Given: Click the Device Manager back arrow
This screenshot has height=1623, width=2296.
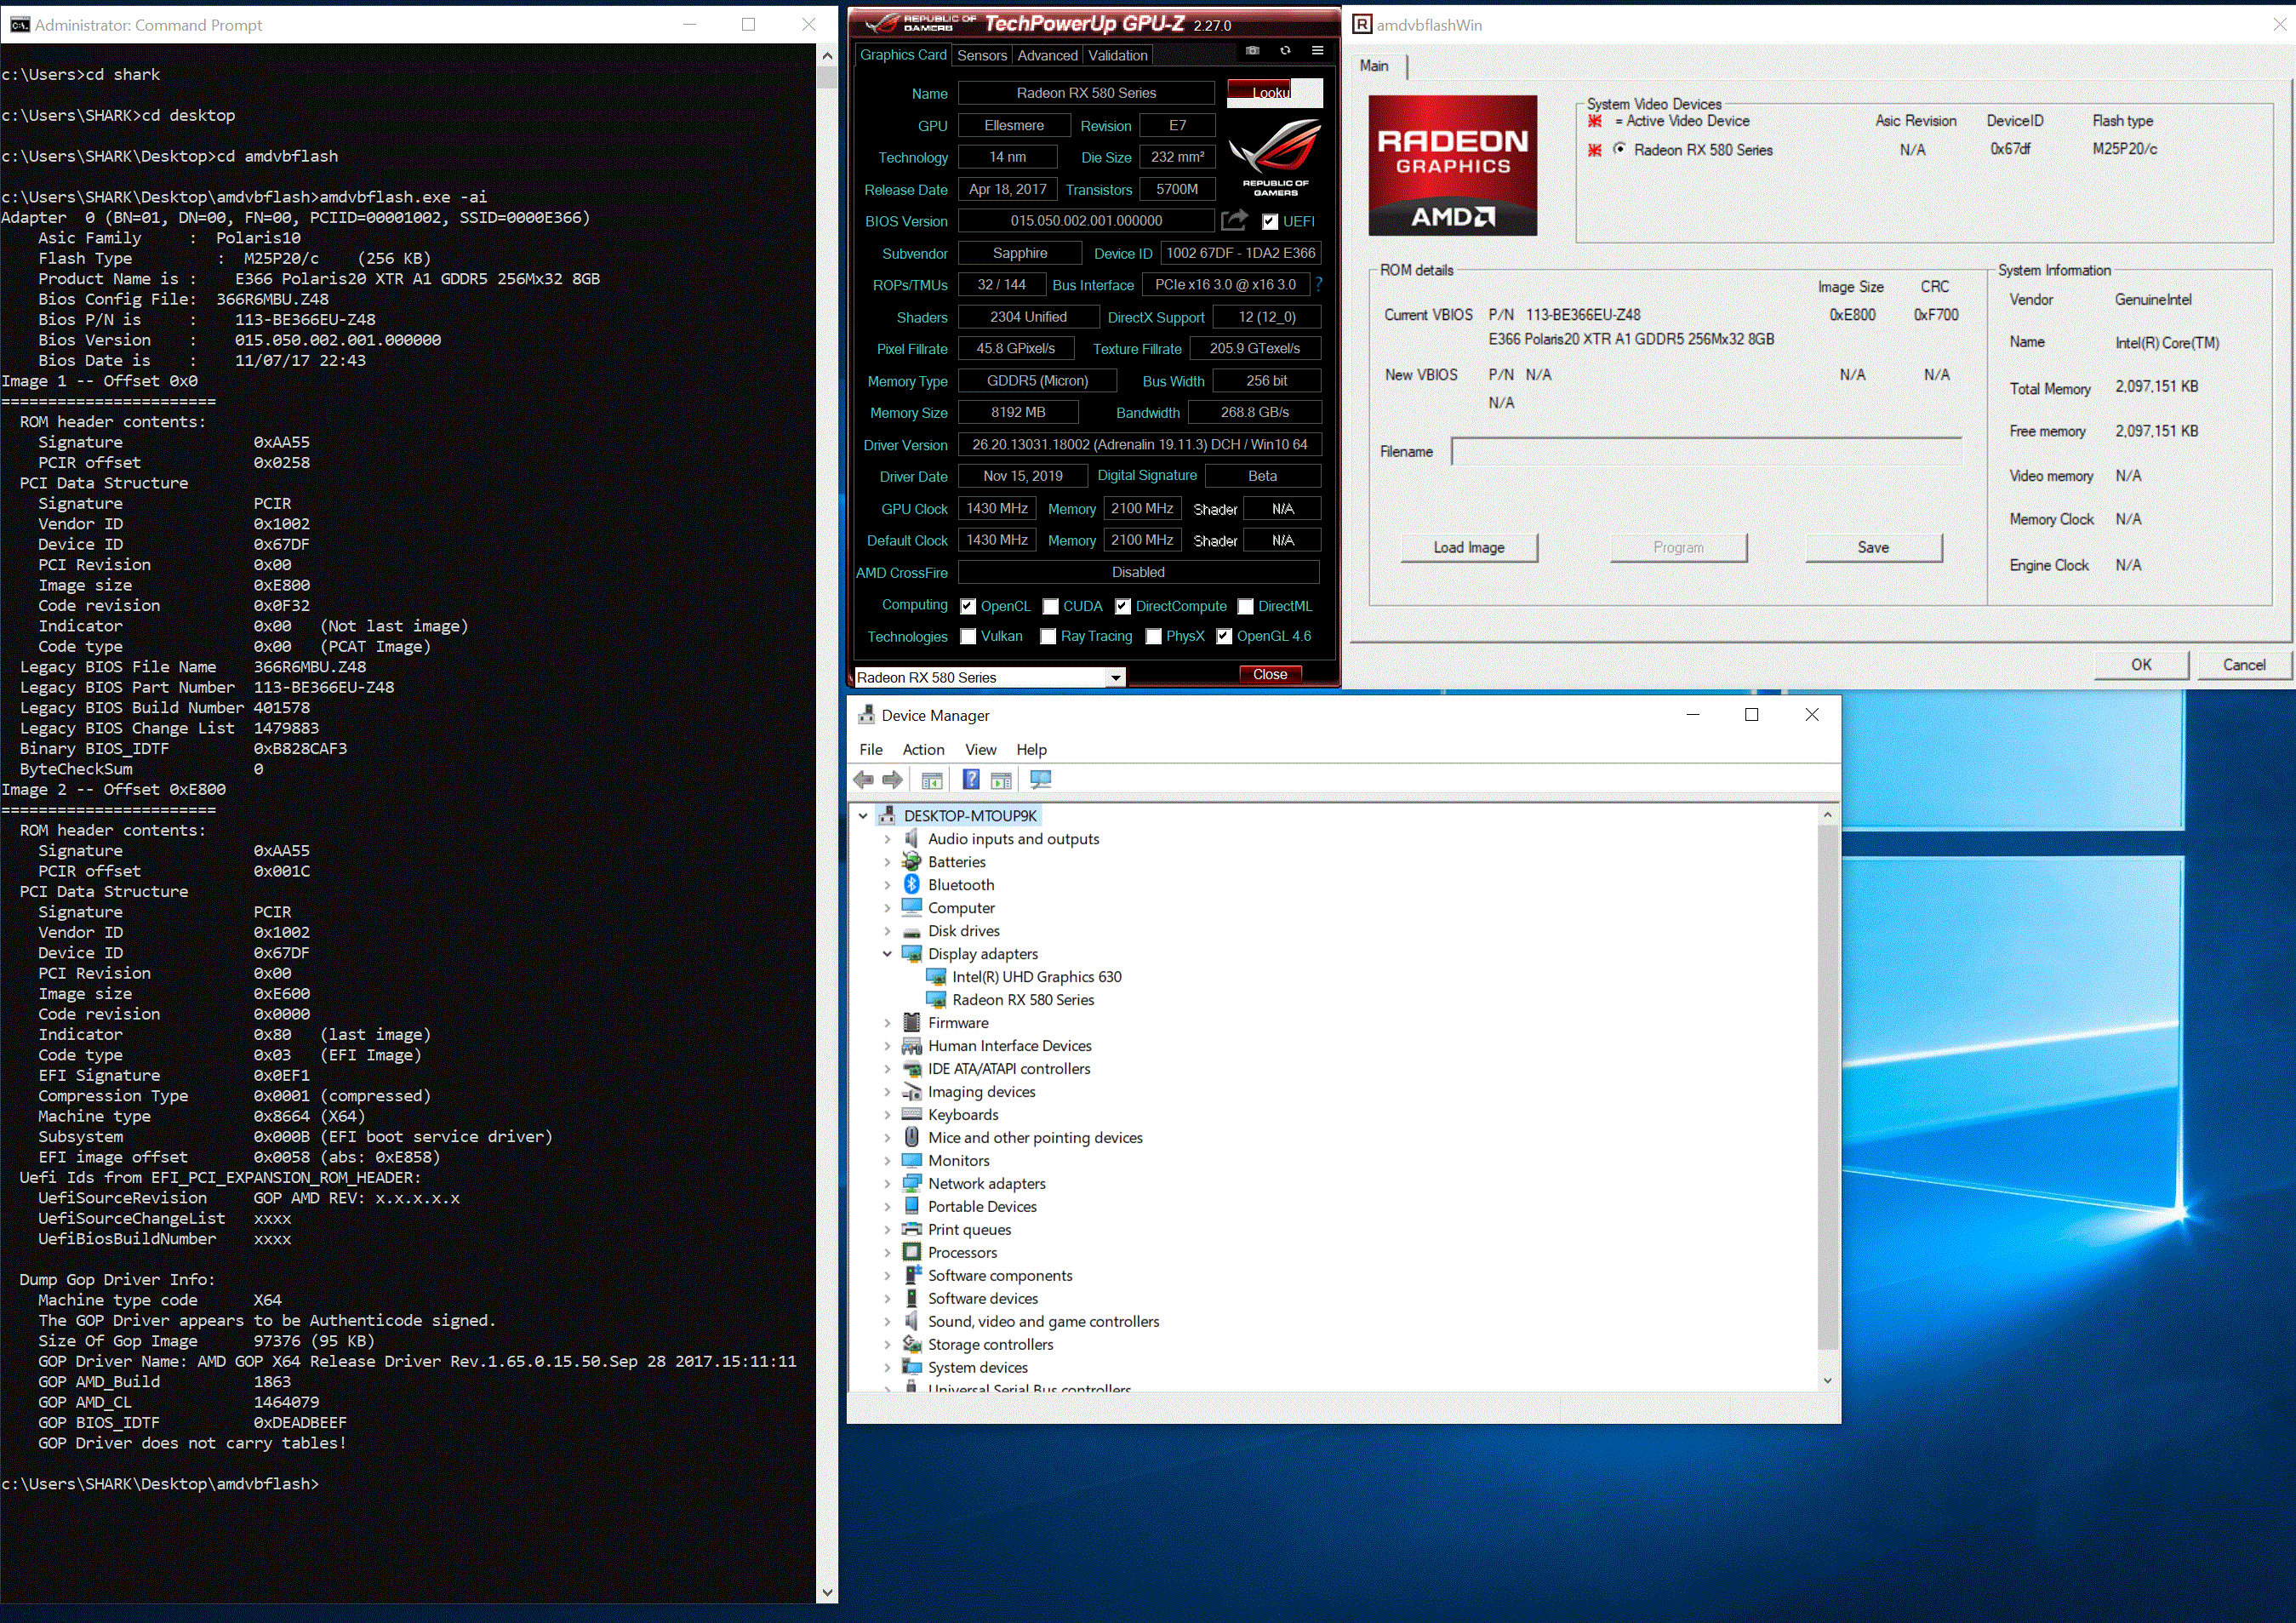Looking at the screenshot, I should coord(864,780).
